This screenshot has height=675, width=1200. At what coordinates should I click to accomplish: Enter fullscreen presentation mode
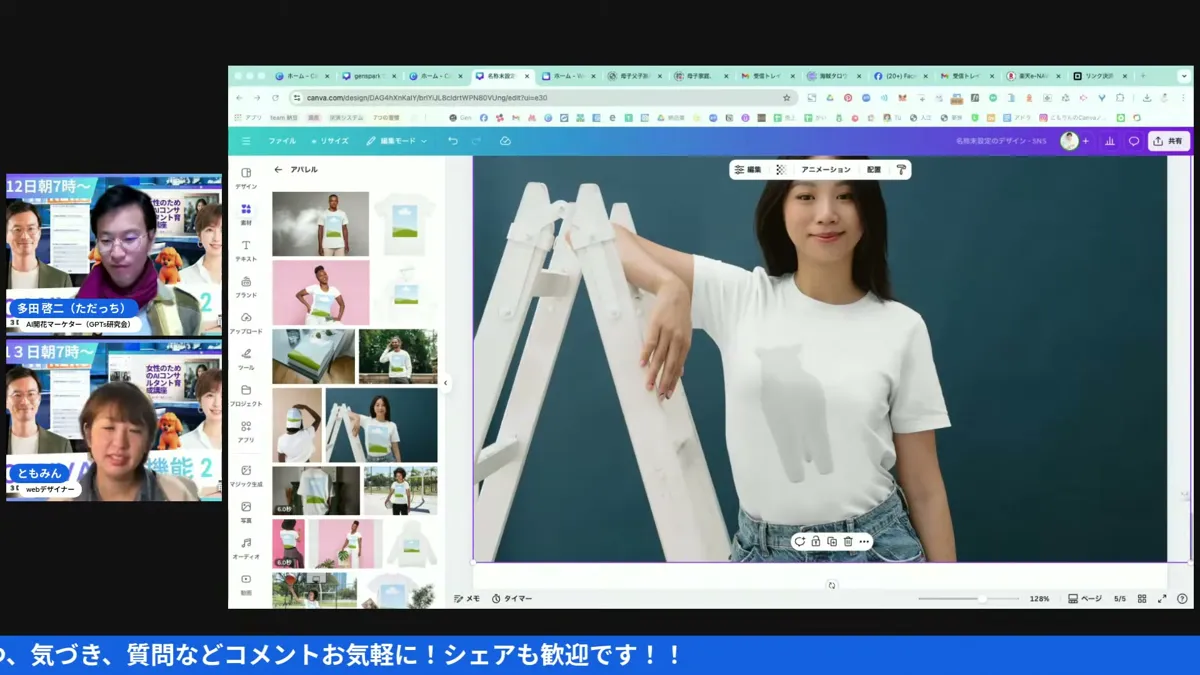[1162, 599]
